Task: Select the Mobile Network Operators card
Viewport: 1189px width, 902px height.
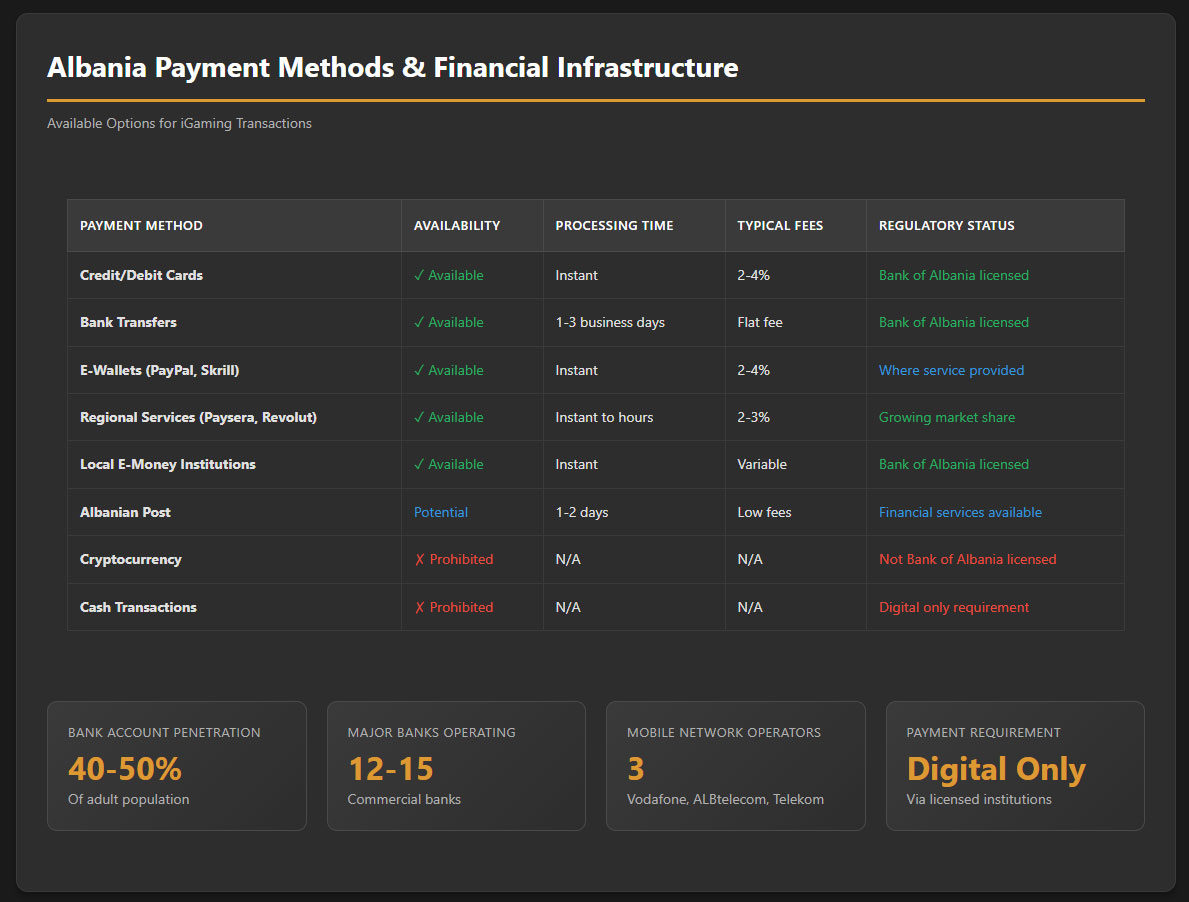Action: (x=735, y=765)
